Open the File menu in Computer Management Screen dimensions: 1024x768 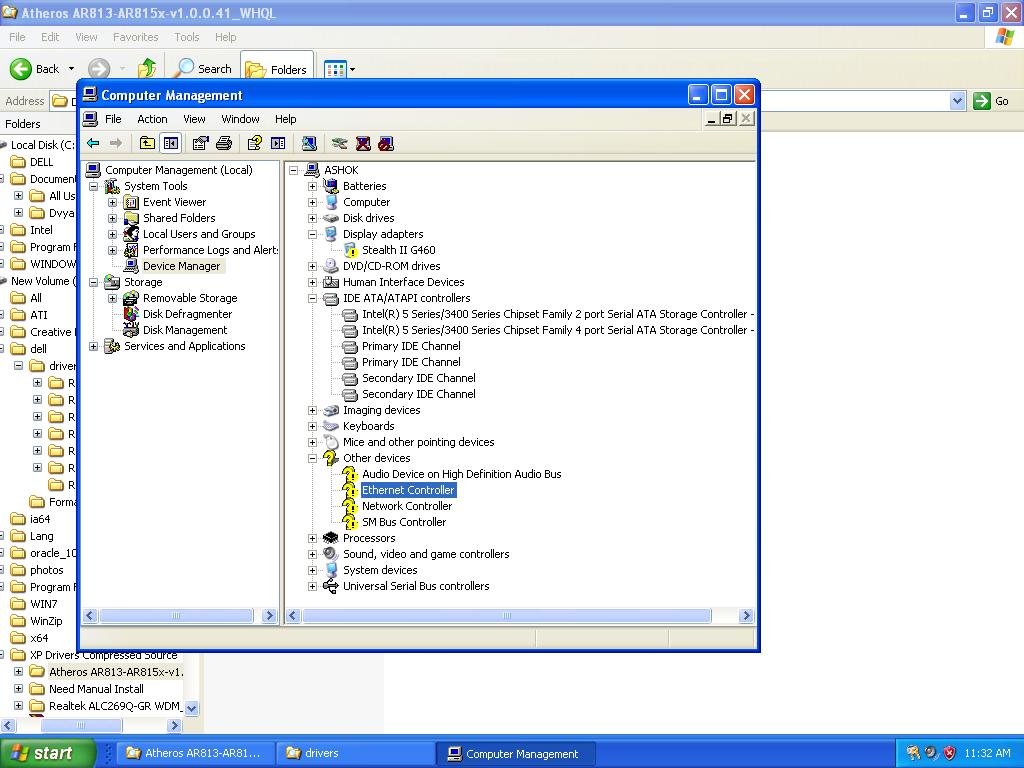point(114,119)
